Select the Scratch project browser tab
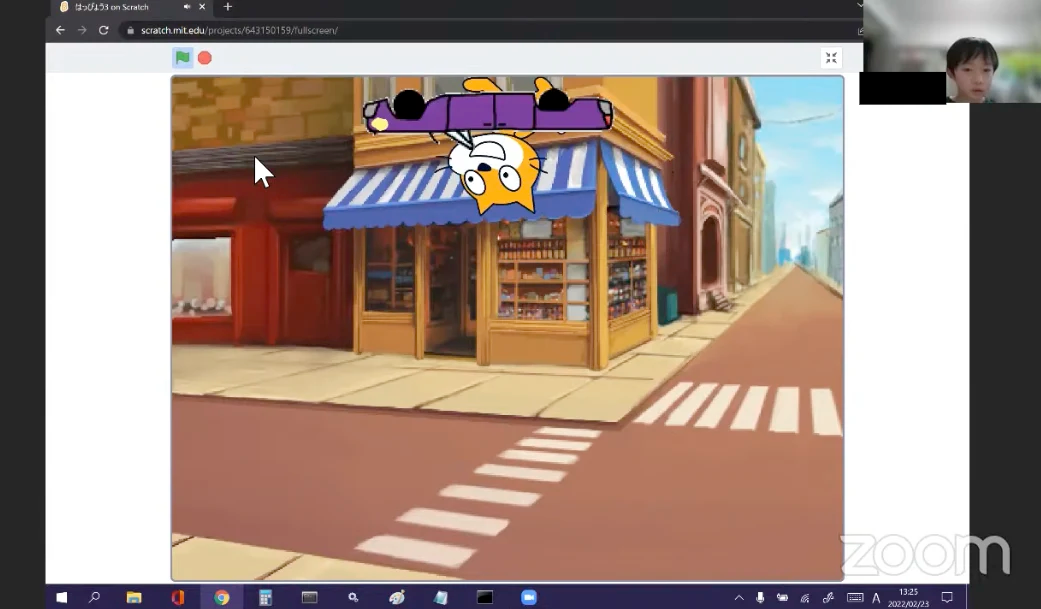Image resolution: width=1041 pixels, height=609 pixels. pyautogui.click(x=130, y=7)
